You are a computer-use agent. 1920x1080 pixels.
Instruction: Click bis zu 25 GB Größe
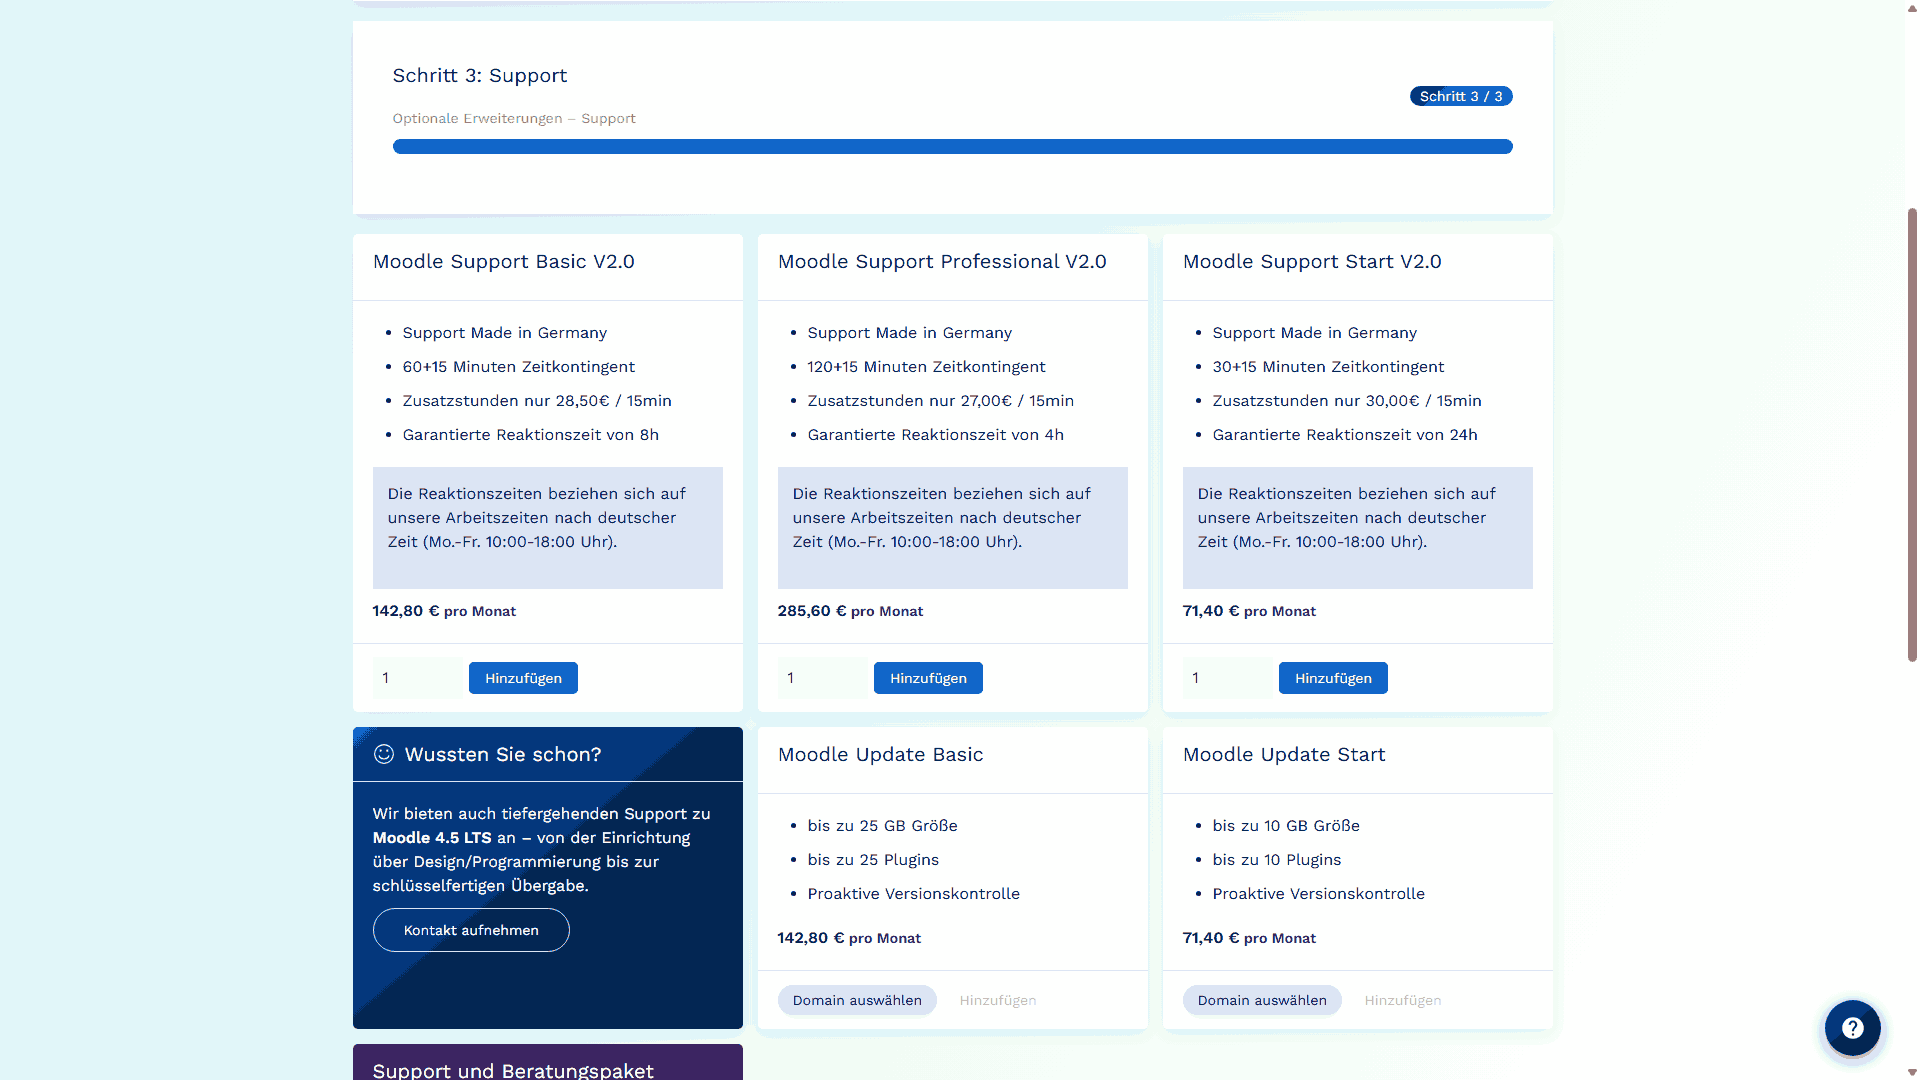[883, 826]
